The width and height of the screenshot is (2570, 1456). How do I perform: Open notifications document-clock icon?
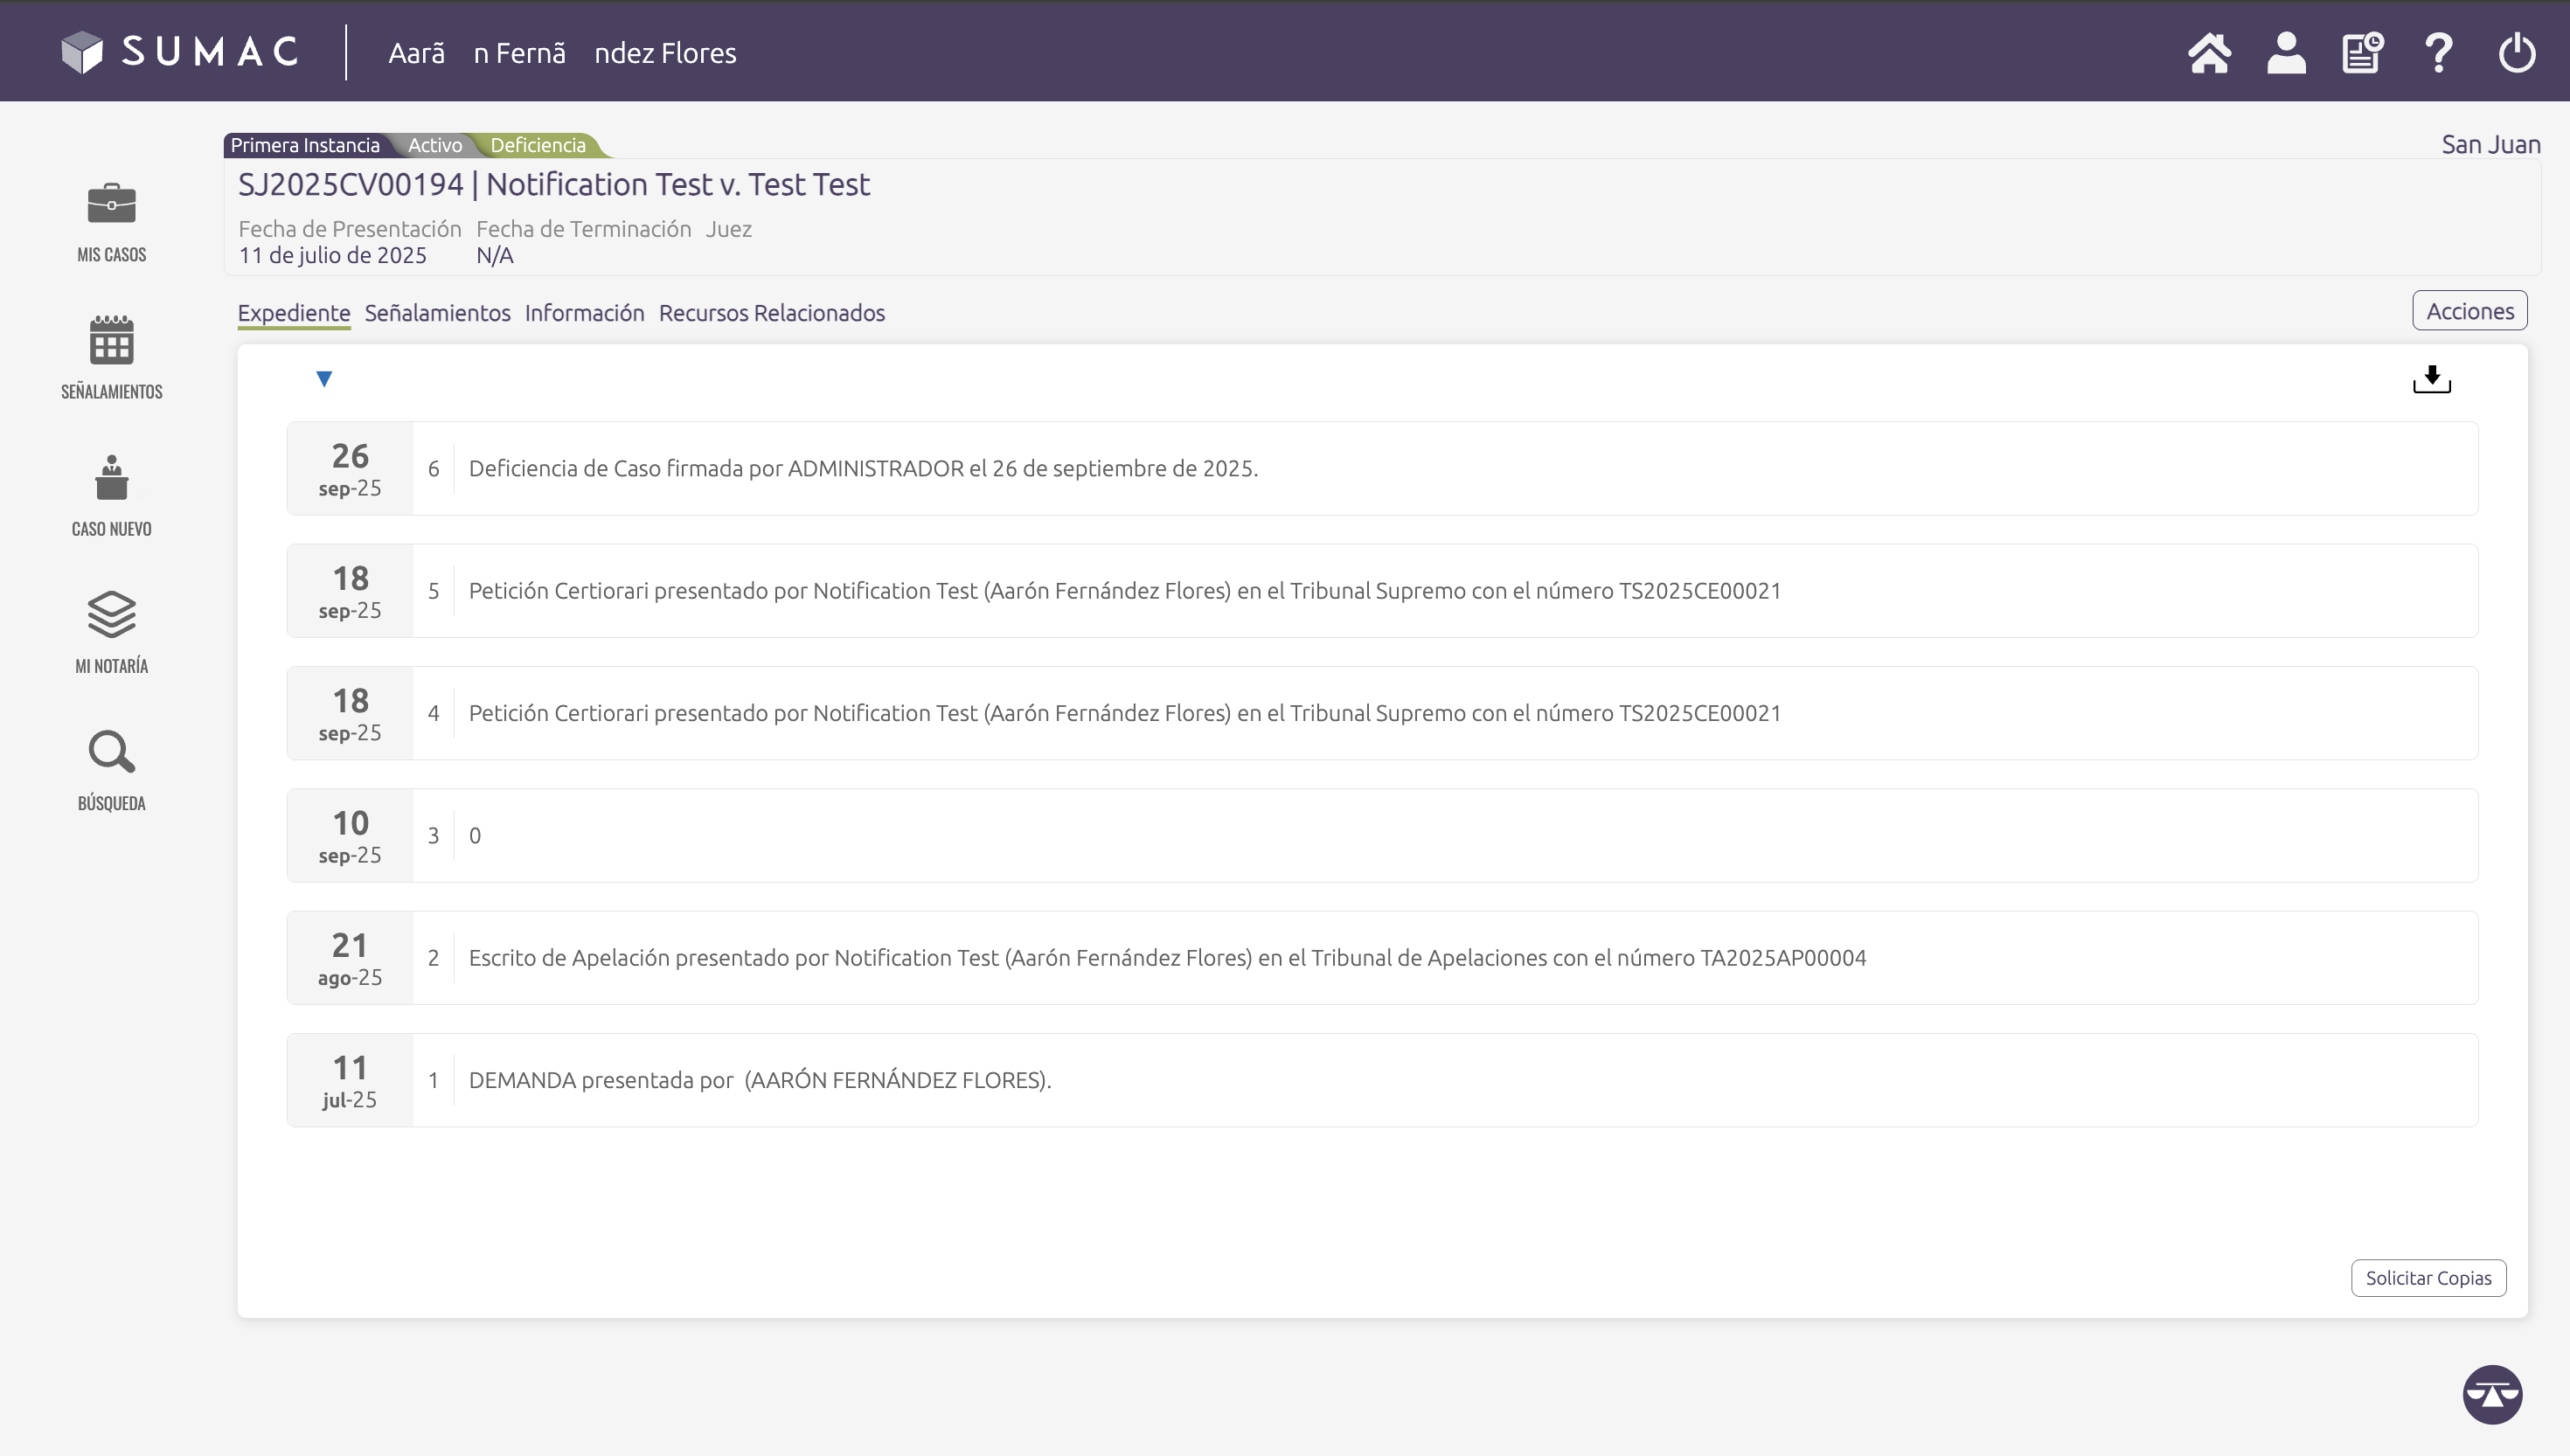2362,53
